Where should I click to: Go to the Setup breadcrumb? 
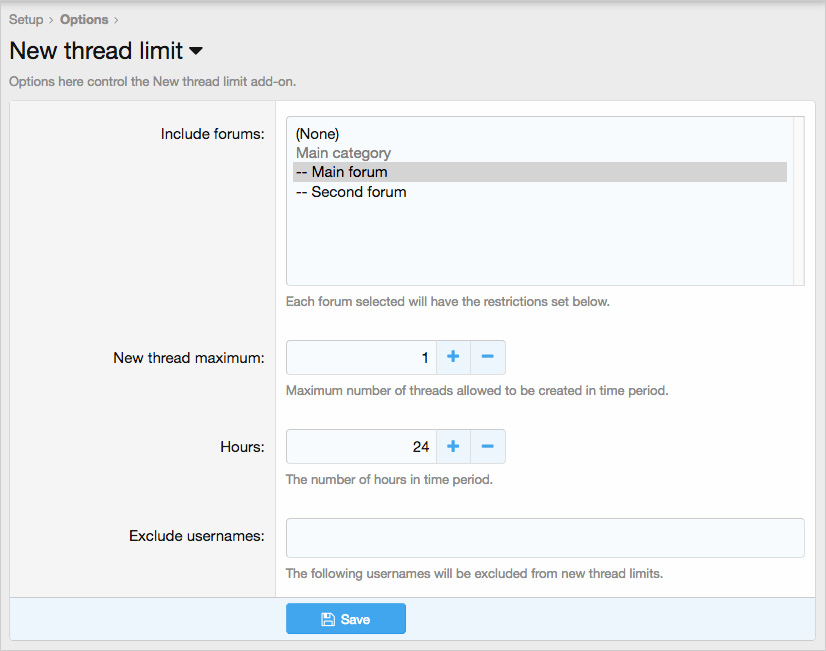pos(26,19)
